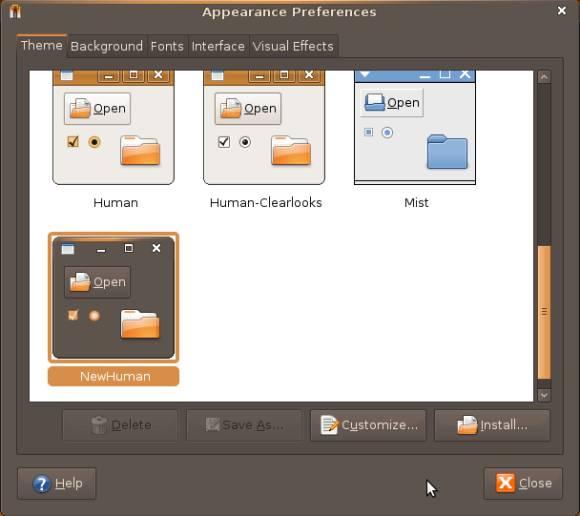Click the Open button in Mist preview
This screenshot has width=580, height=516.
[391, 102]
